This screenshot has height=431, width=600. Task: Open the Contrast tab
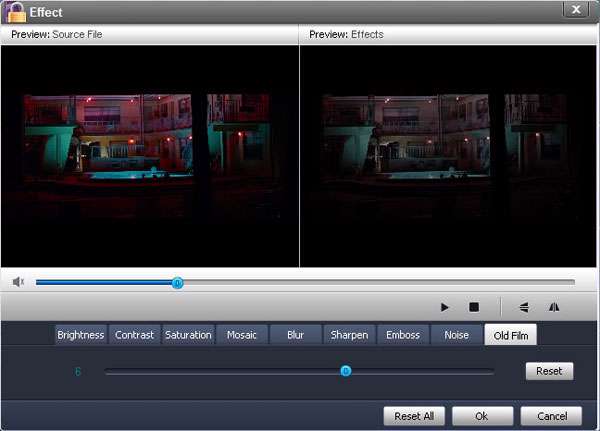pyautogui.click(x=134, y=335)
